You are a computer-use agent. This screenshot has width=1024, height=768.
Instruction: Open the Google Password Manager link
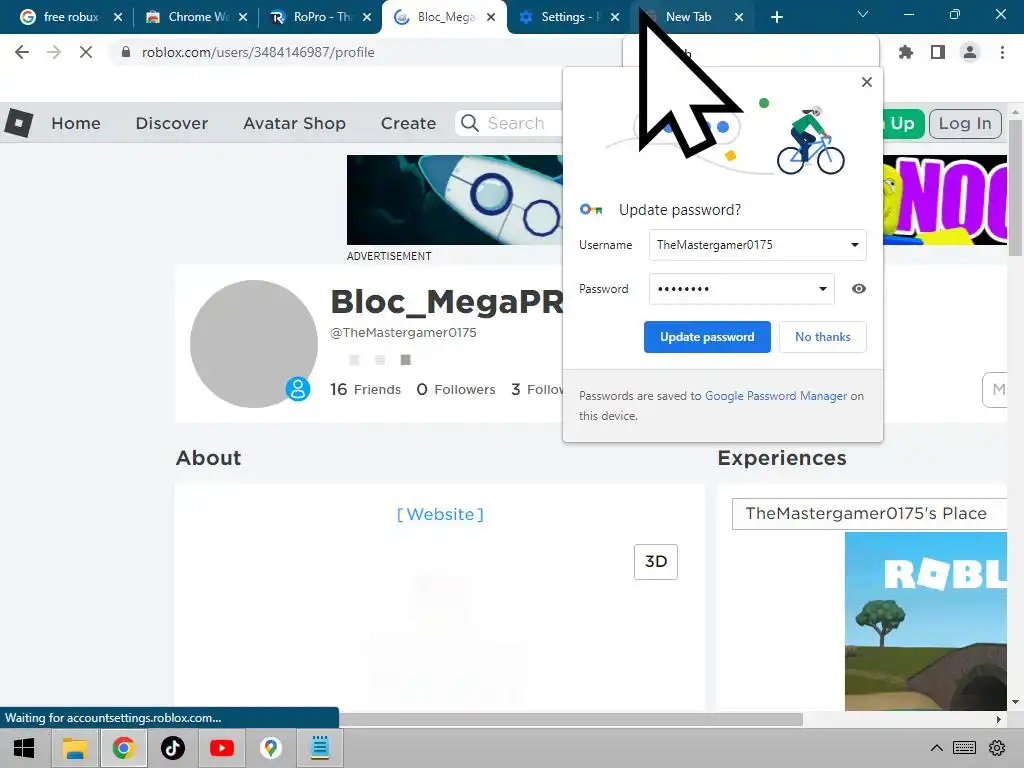coord(776,396)
